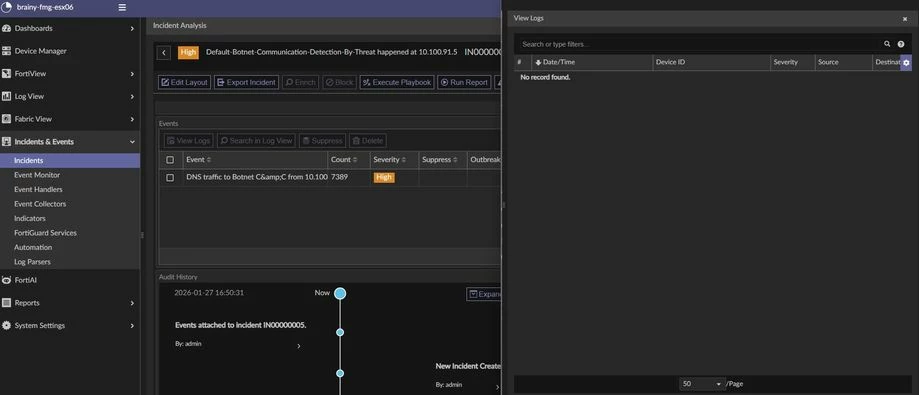The image size is (919, 395).
Task: Click the System Settings gear icon
Action: coord(6,325)
